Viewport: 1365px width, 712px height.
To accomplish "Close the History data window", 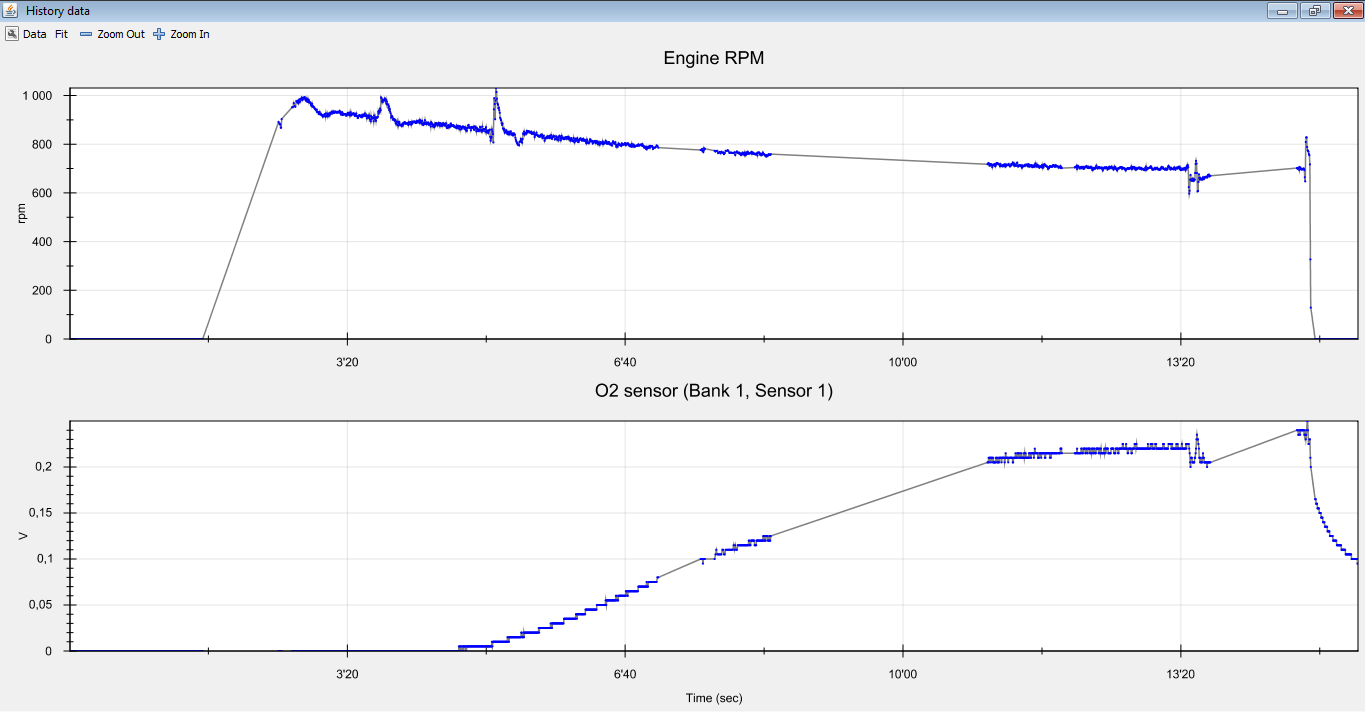I will pos(1345,11).
